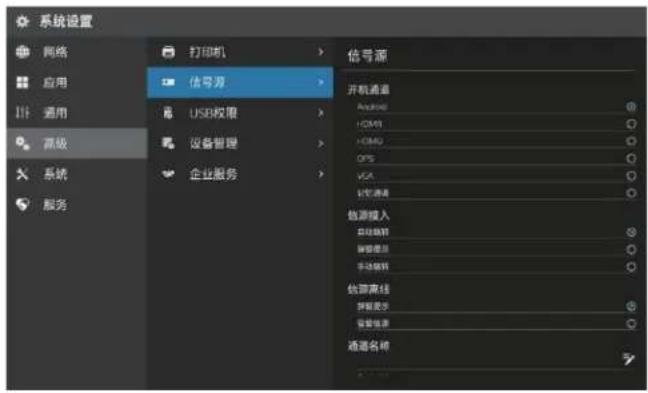Select OPS as the startup channel

(x=631, y=158)
